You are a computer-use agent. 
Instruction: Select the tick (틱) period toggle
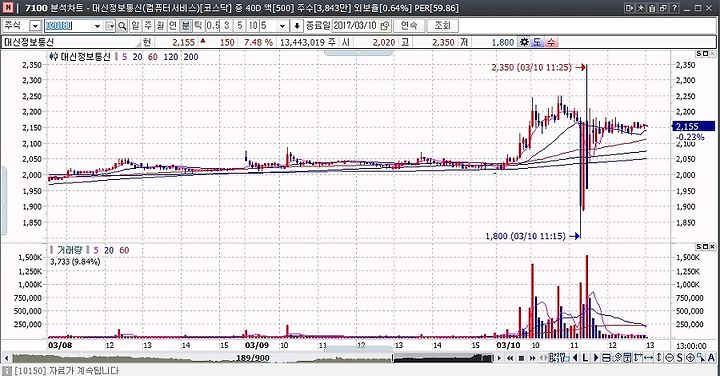[x=197, y=26]
